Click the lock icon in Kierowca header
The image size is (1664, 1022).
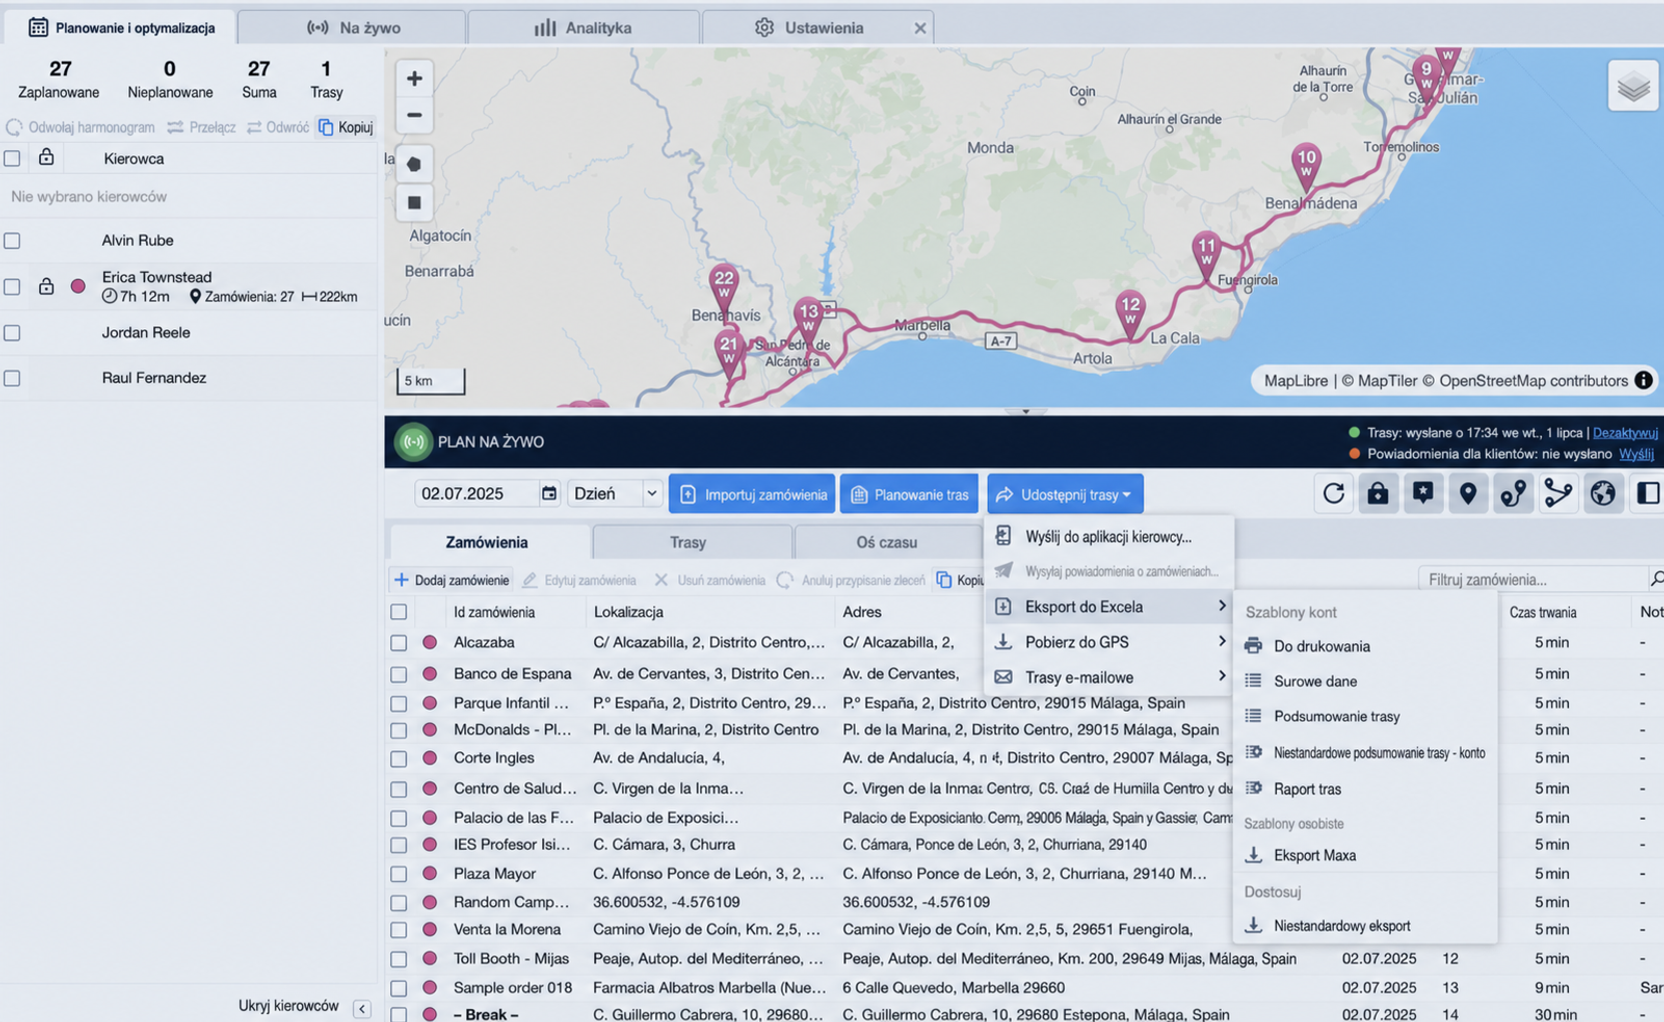click(x=46, y=157)
